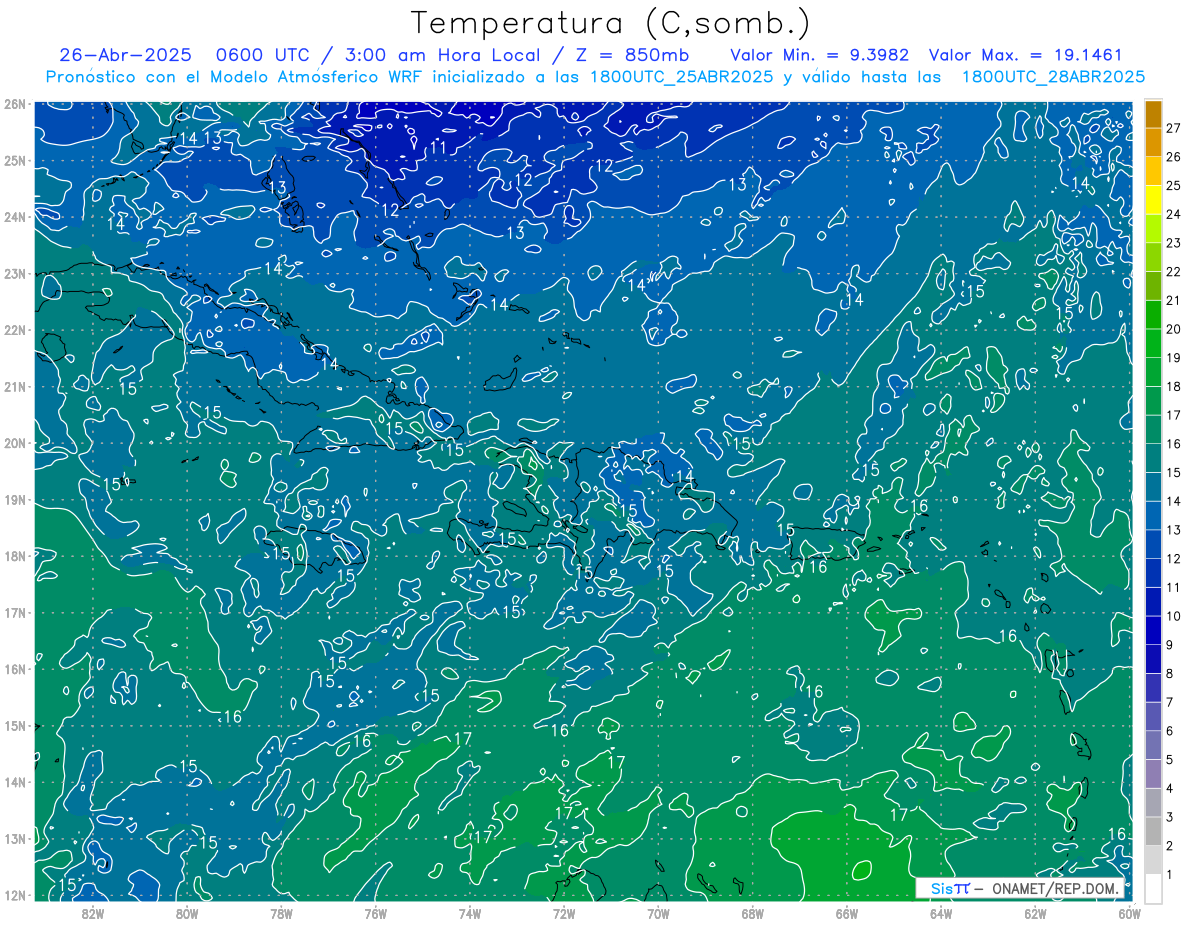Click the legend value '3'

click(1169, 817)
